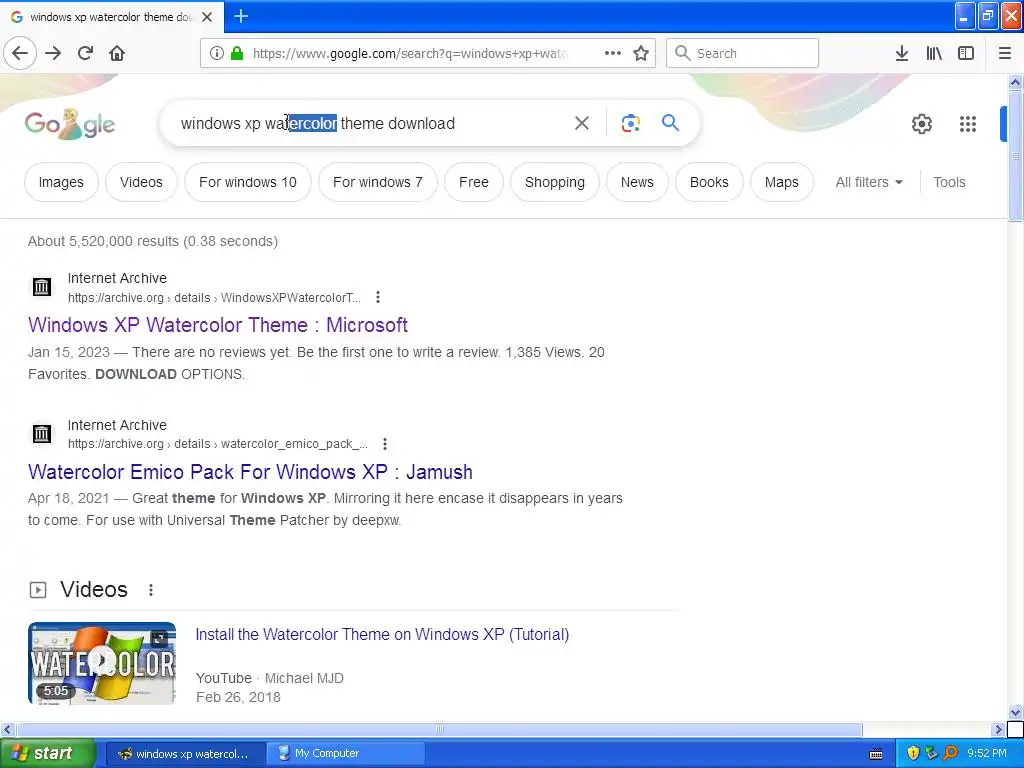Click the horizontal scrollbar left arrow

point(7,729)
